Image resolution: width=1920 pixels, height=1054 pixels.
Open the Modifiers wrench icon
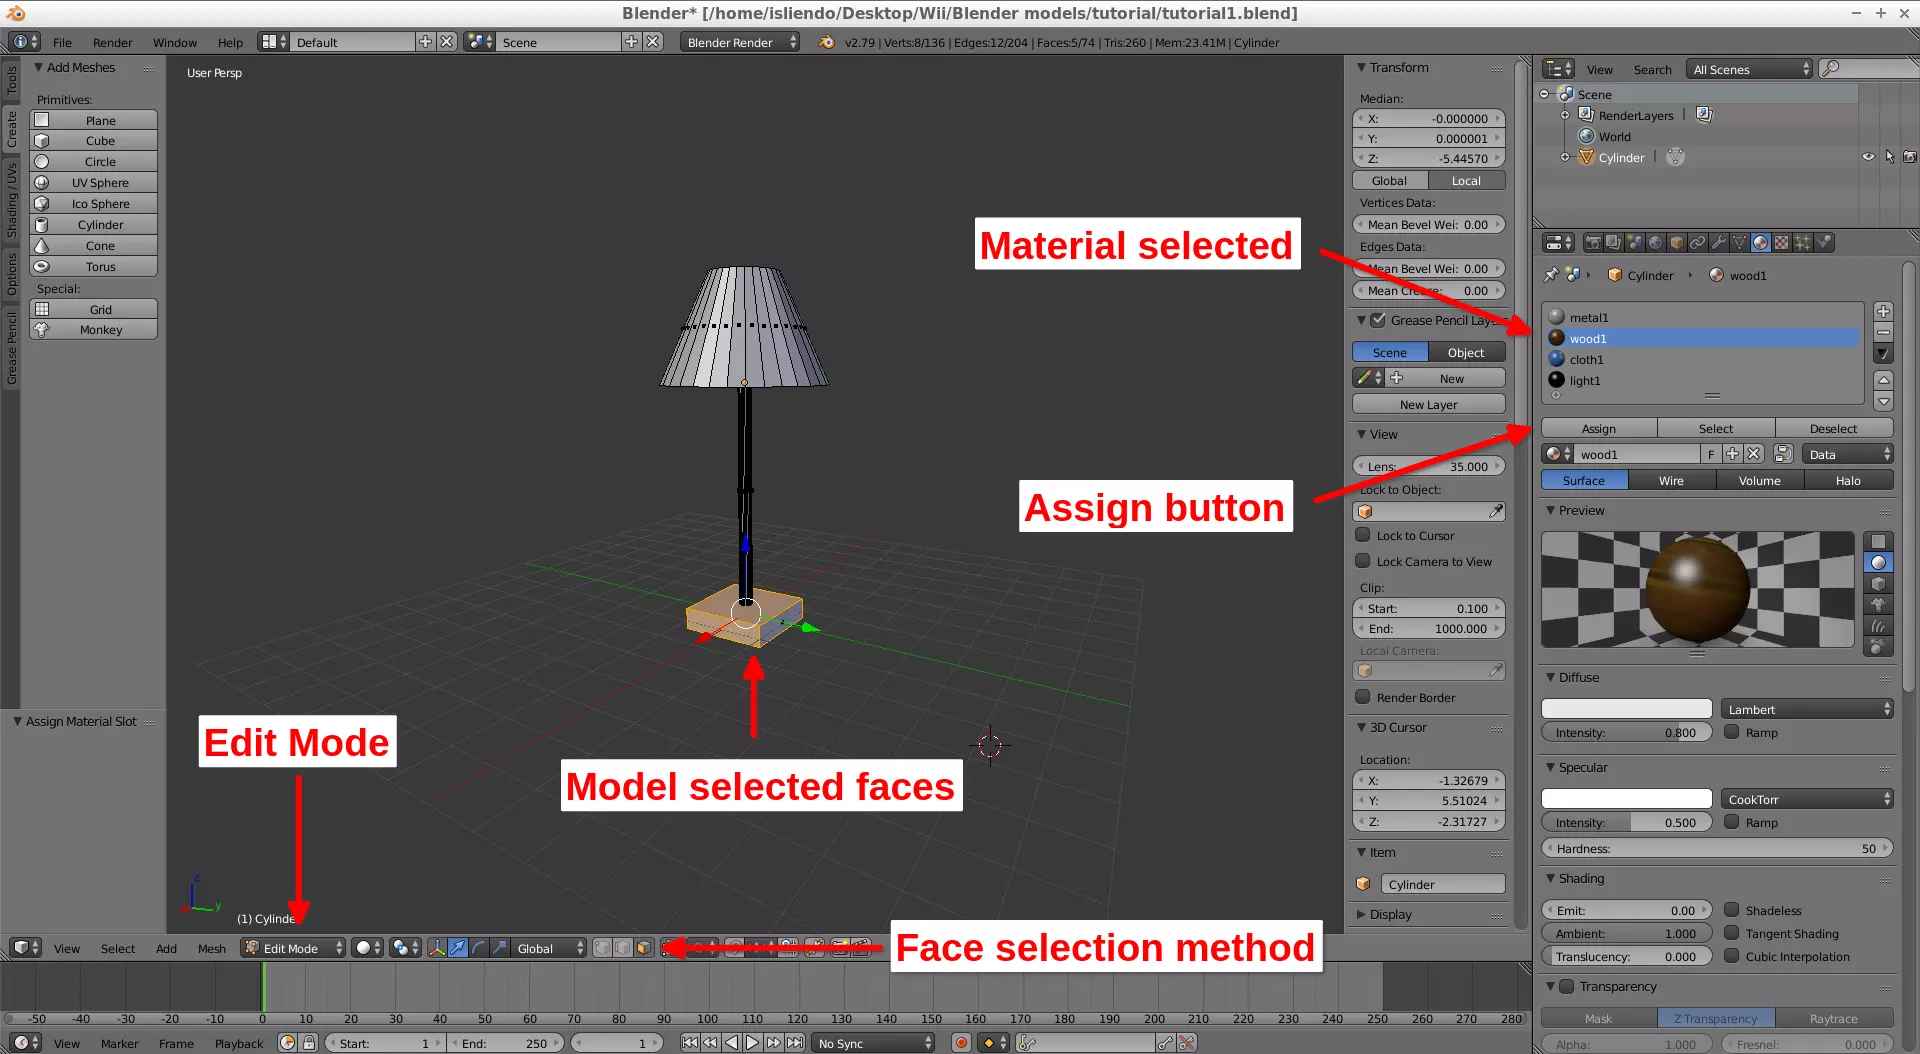click(x=1719, y=243)
